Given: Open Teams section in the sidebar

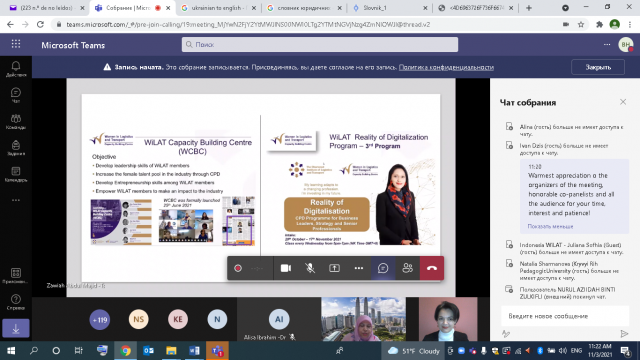Looking at the screenshot, I should (16, 122).
